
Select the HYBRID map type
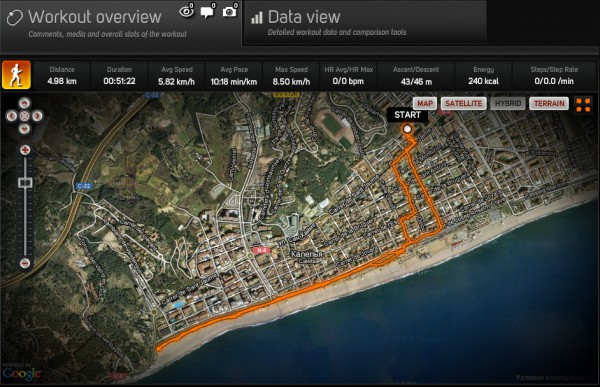point(508,103)
